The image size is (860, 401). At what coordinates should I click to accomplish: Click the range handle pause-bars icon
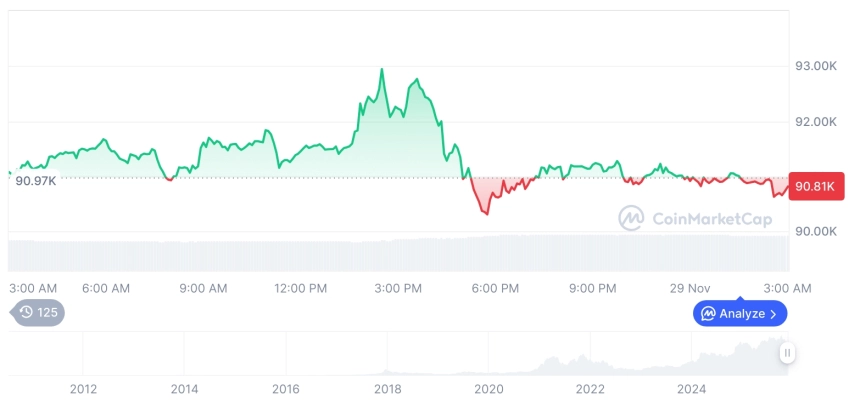788,353
